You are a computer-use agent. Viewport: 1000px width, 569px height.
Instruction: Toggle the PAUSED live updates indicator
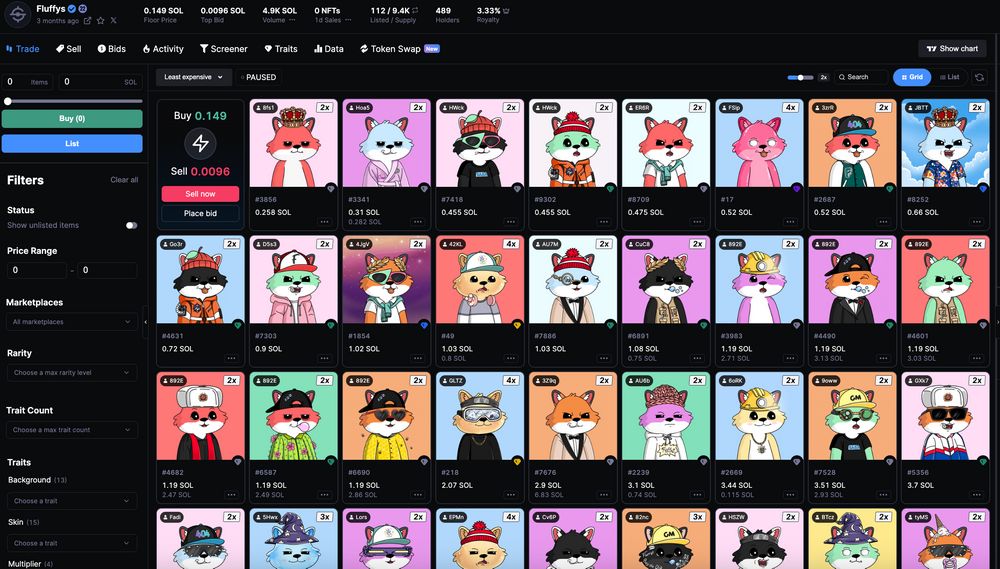[x=259, y=77]
